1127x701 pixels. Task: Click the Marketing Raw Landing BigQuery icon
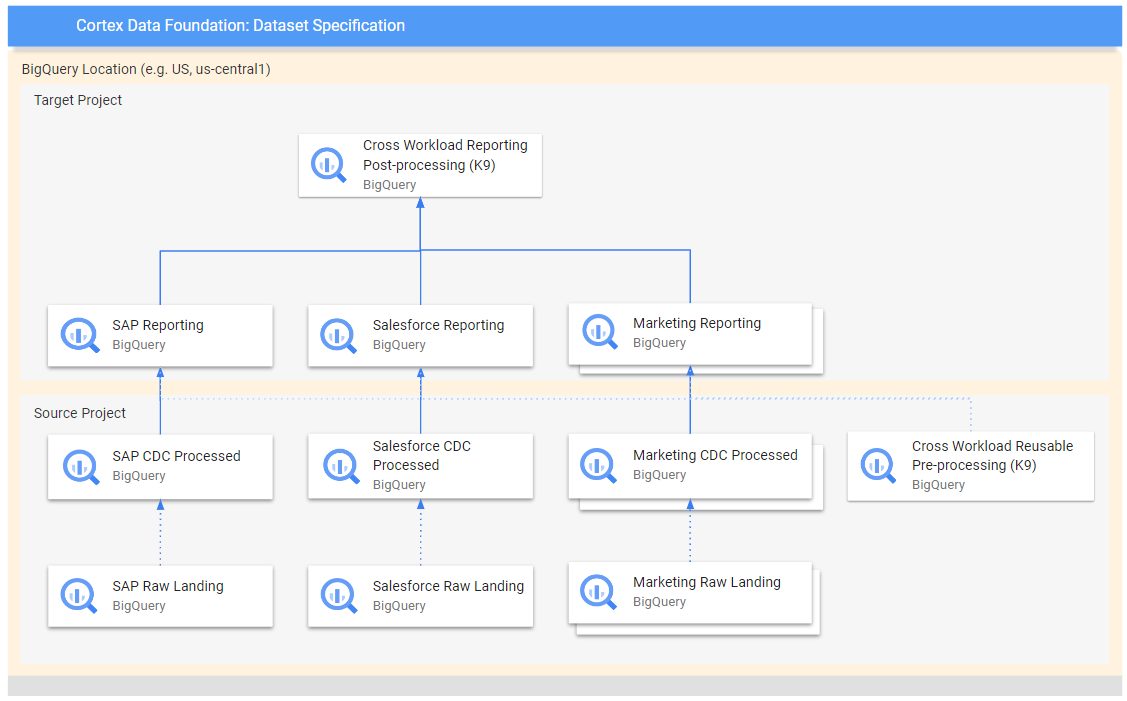click(599, 592)
